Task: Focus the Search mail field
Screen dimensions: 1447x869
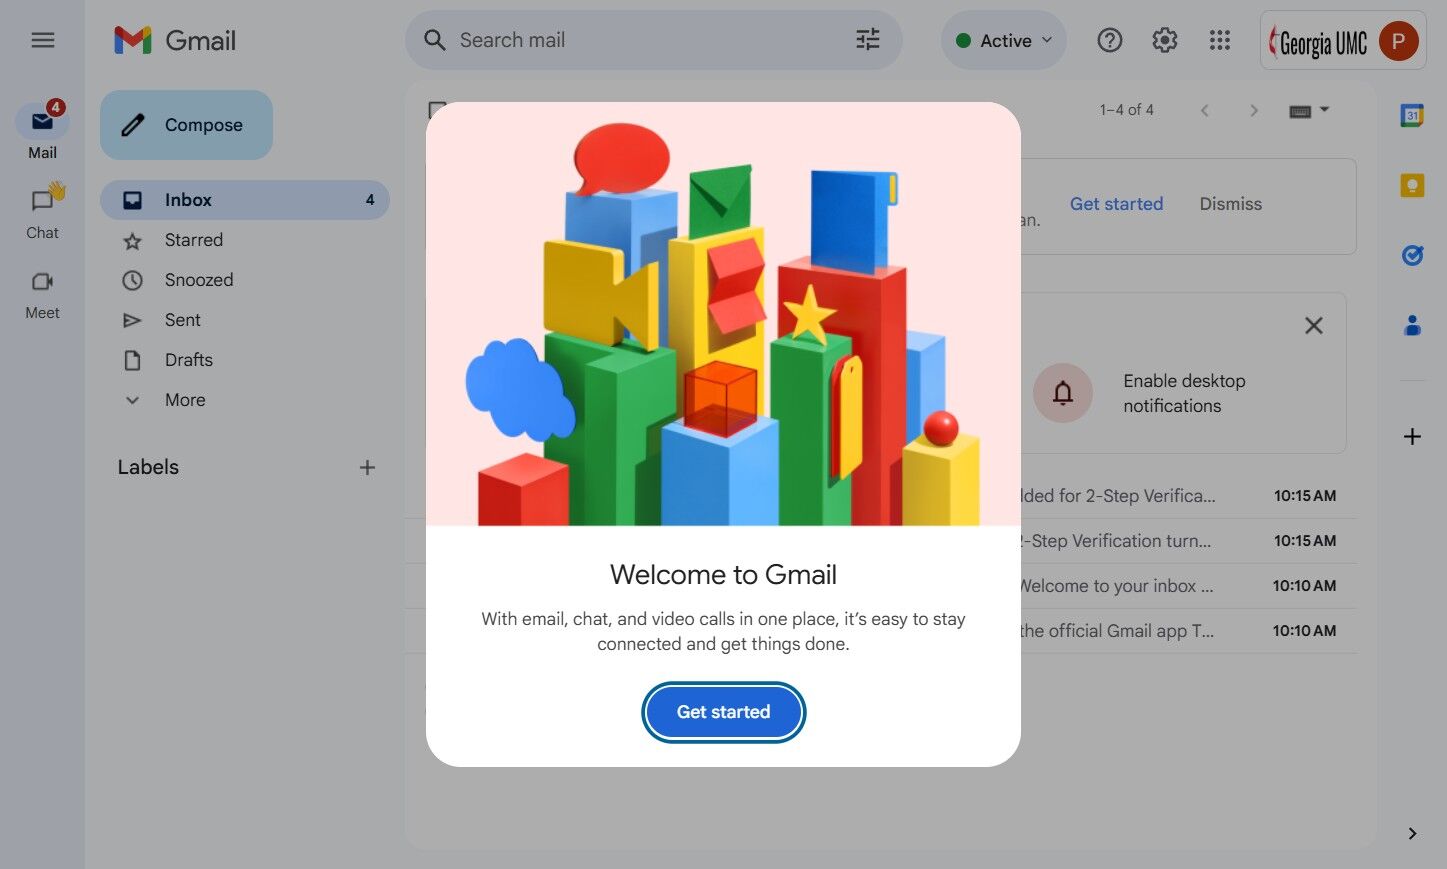Action: click(654, 40)
